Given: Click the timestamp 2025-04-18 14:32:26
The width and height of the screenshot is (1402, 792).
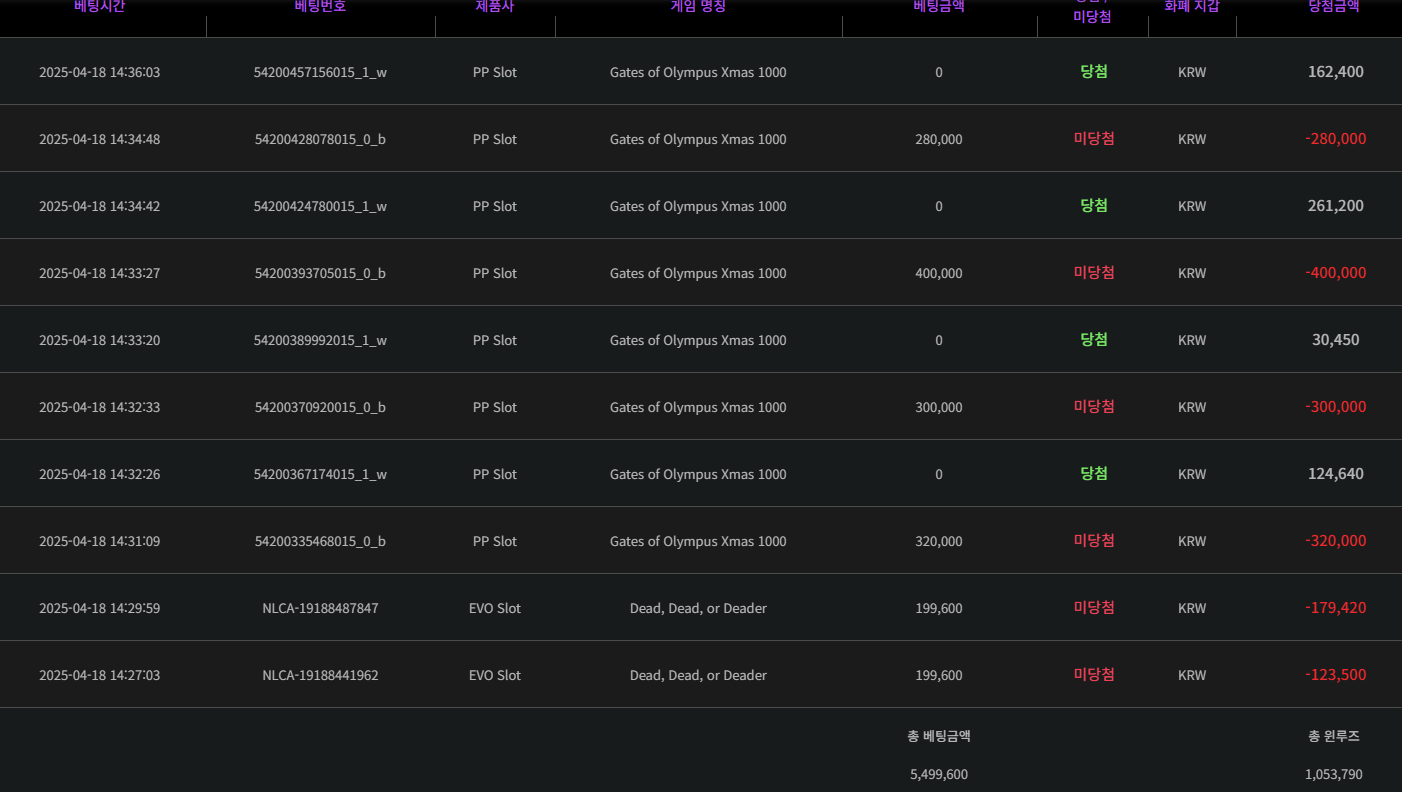Looking at the screenshot, I should (x=99, y=474).
